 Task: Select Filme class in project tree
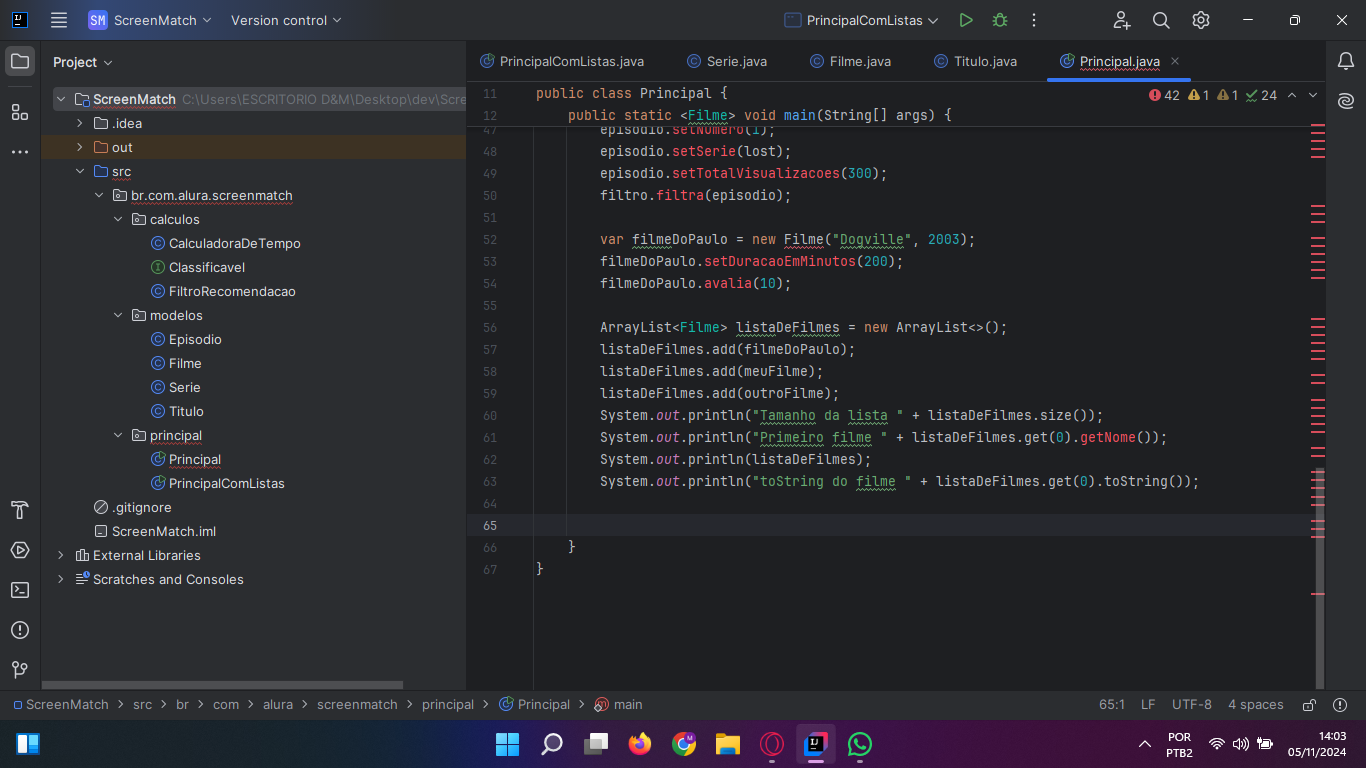(176, 364)
